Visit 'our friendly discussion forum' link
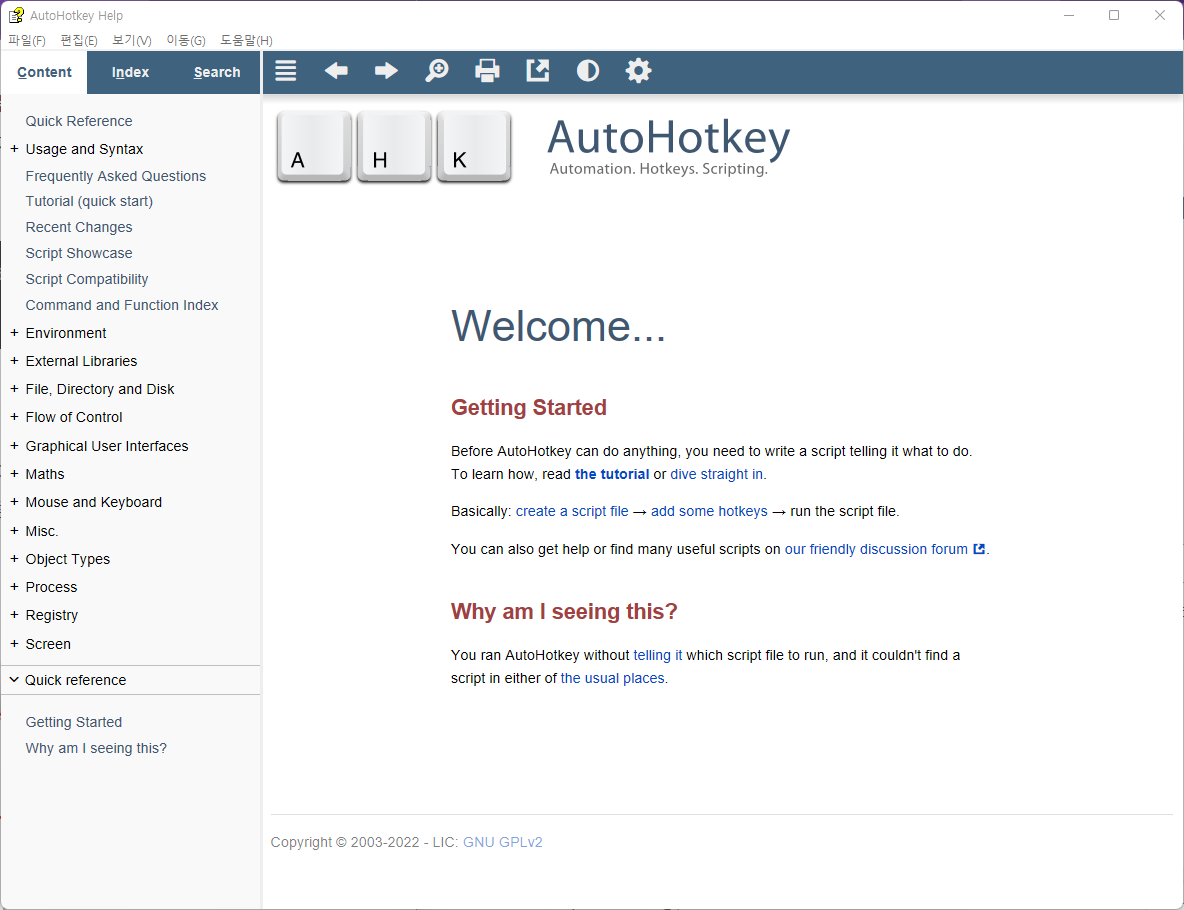 point(876,549)
